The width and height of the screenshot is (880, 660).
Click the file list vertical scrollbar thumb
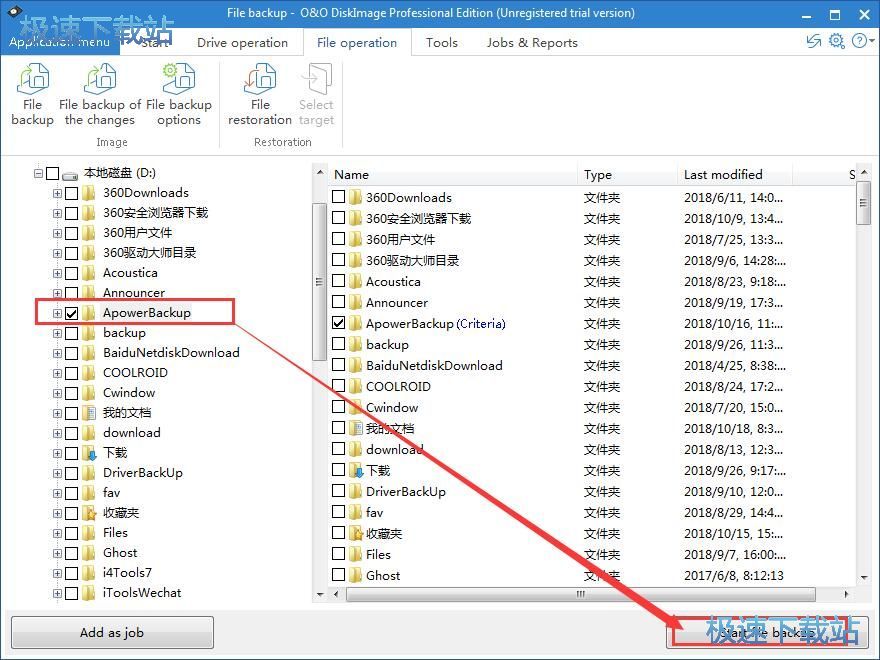[x=864, y=203]
